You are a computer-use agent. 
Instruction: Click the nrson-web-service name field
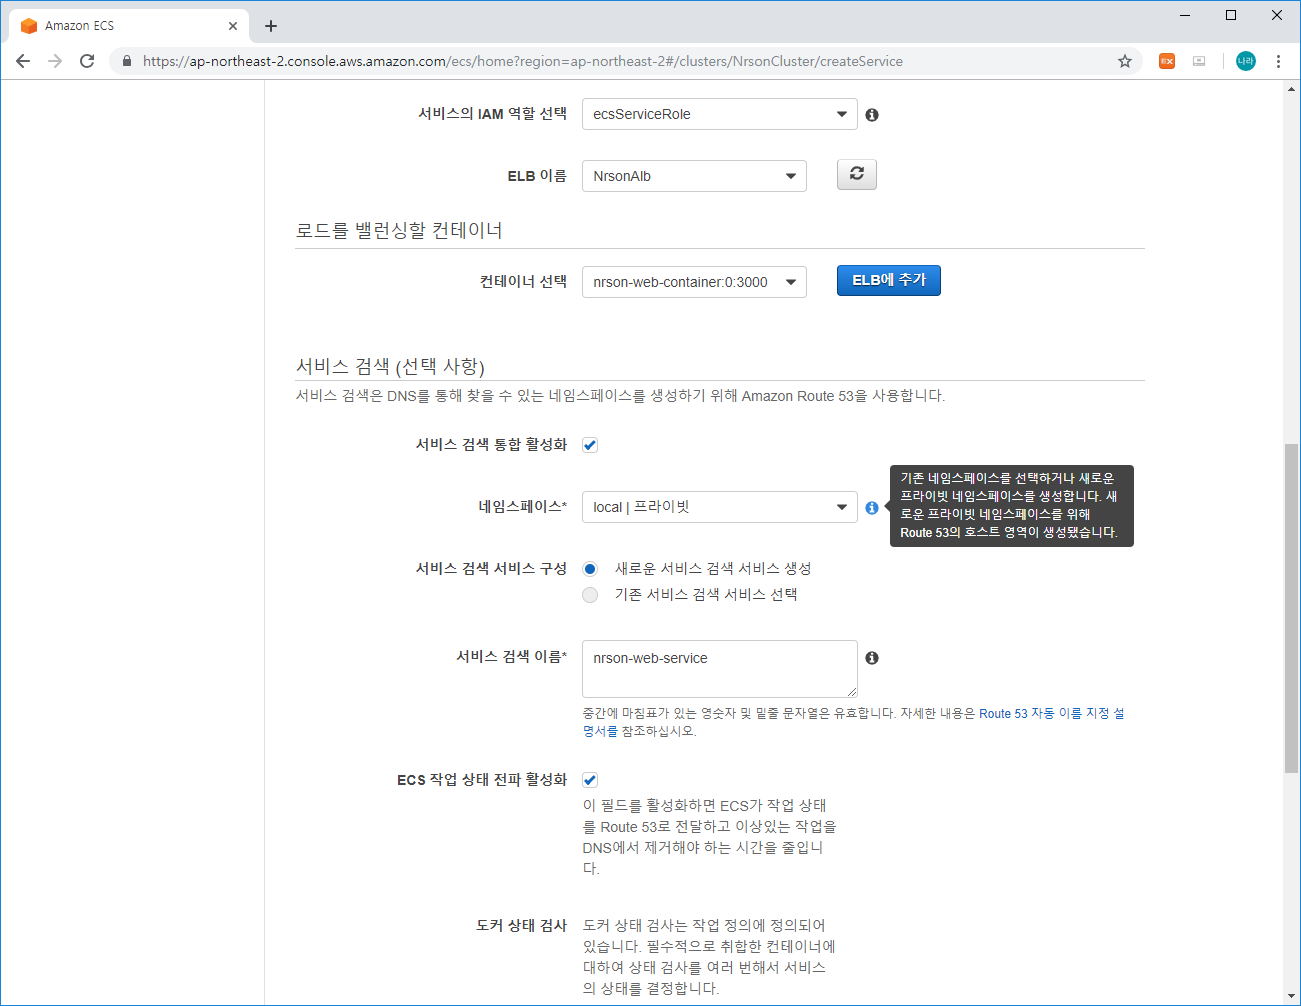[720, 669]
